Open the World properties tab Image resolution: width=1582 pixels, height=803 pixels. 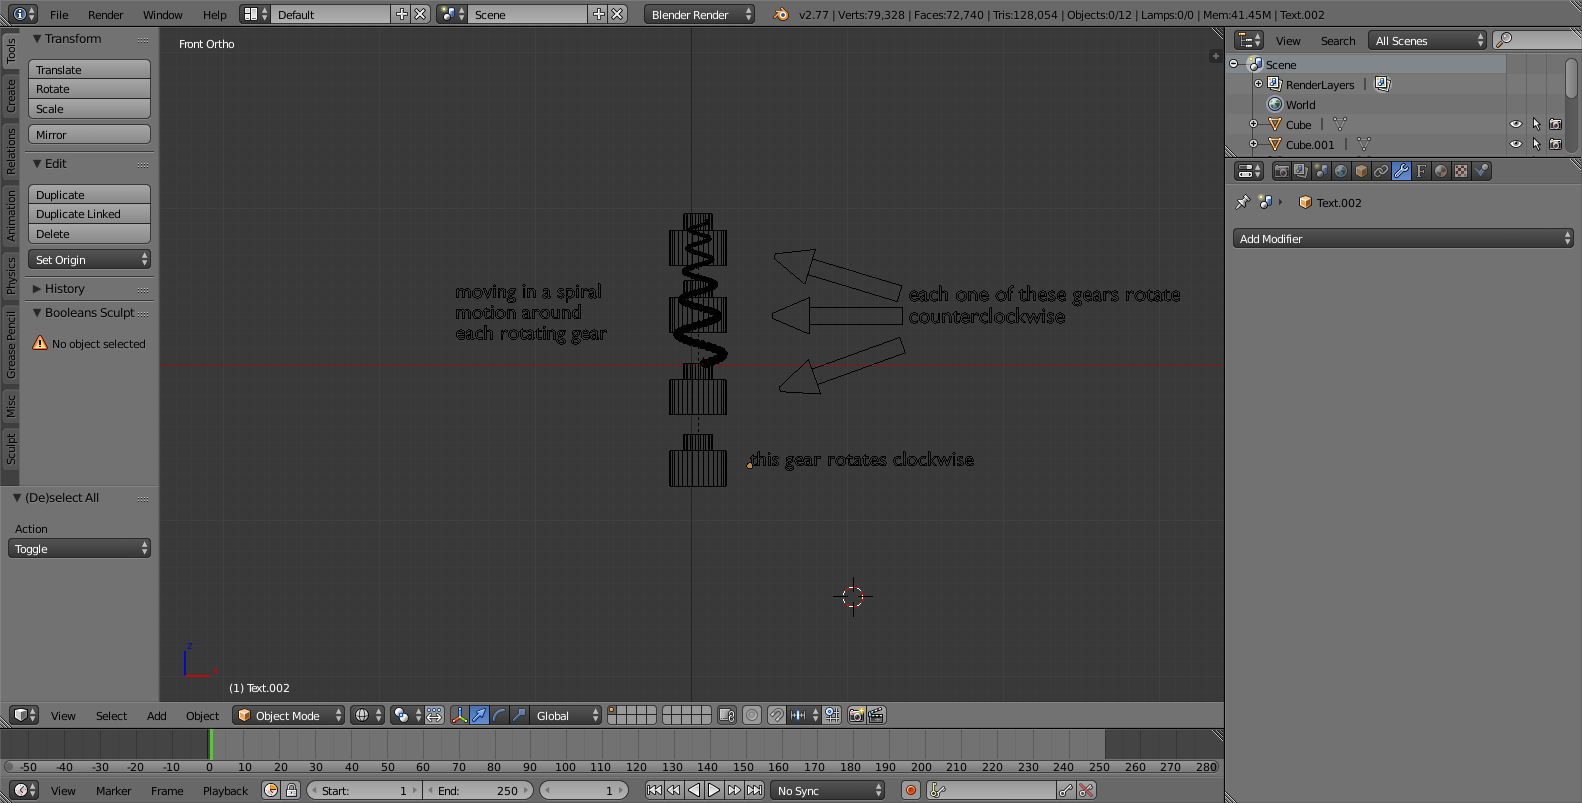click(x=1341, y=171)
